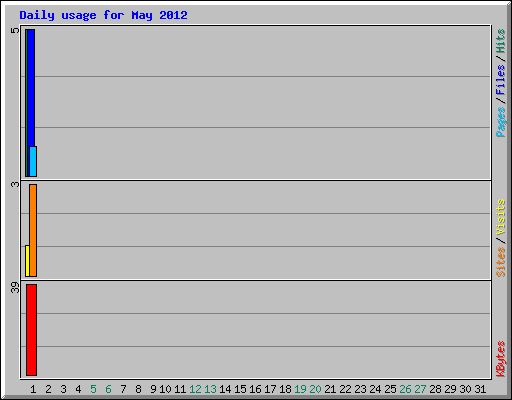The height and width of the screenshot is (400, 512).
Task: Click the "Daily usage for May 2012" title
Action: coord(103,16)
